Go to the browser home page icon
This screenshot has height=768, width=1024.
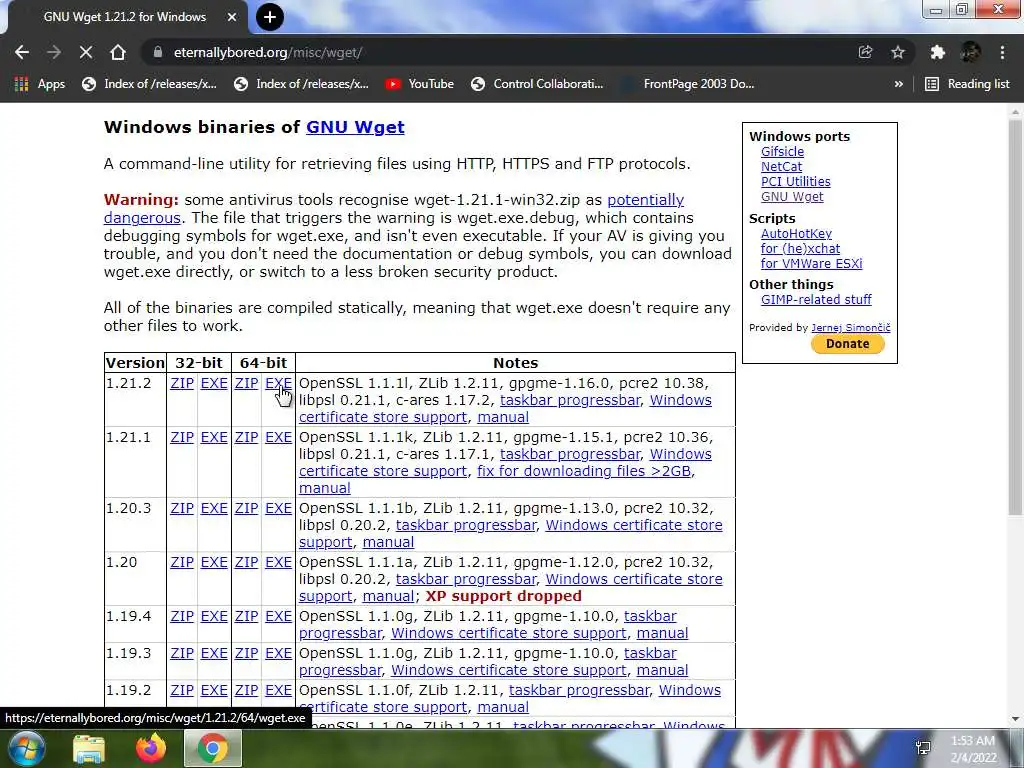(118, 52)
